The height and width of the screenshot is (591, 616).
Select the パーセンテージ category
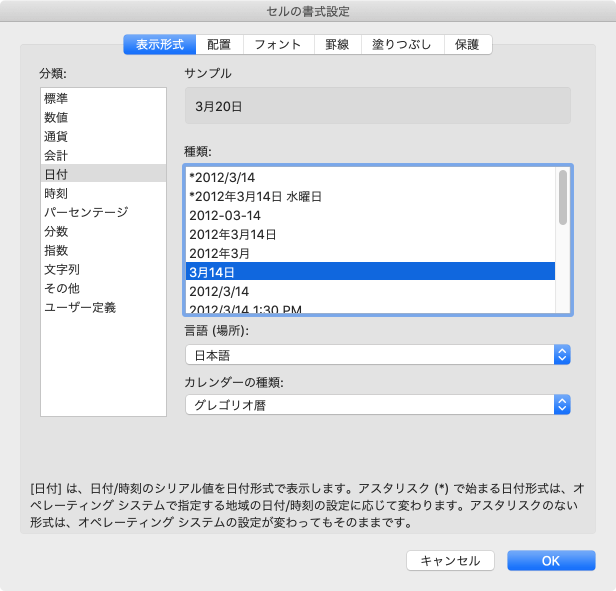coord(85,213)
